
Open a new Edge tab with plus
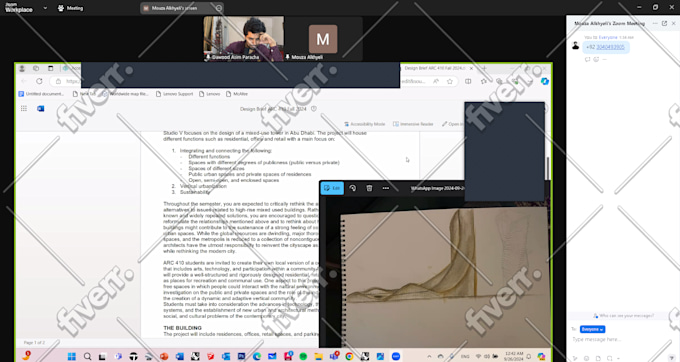(x=484, y=68)
